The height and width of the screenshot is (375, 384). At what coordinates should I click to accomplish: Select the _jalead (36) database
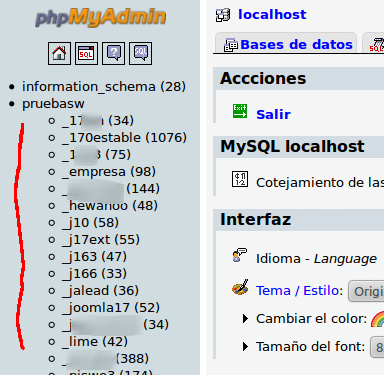point(100,291)
